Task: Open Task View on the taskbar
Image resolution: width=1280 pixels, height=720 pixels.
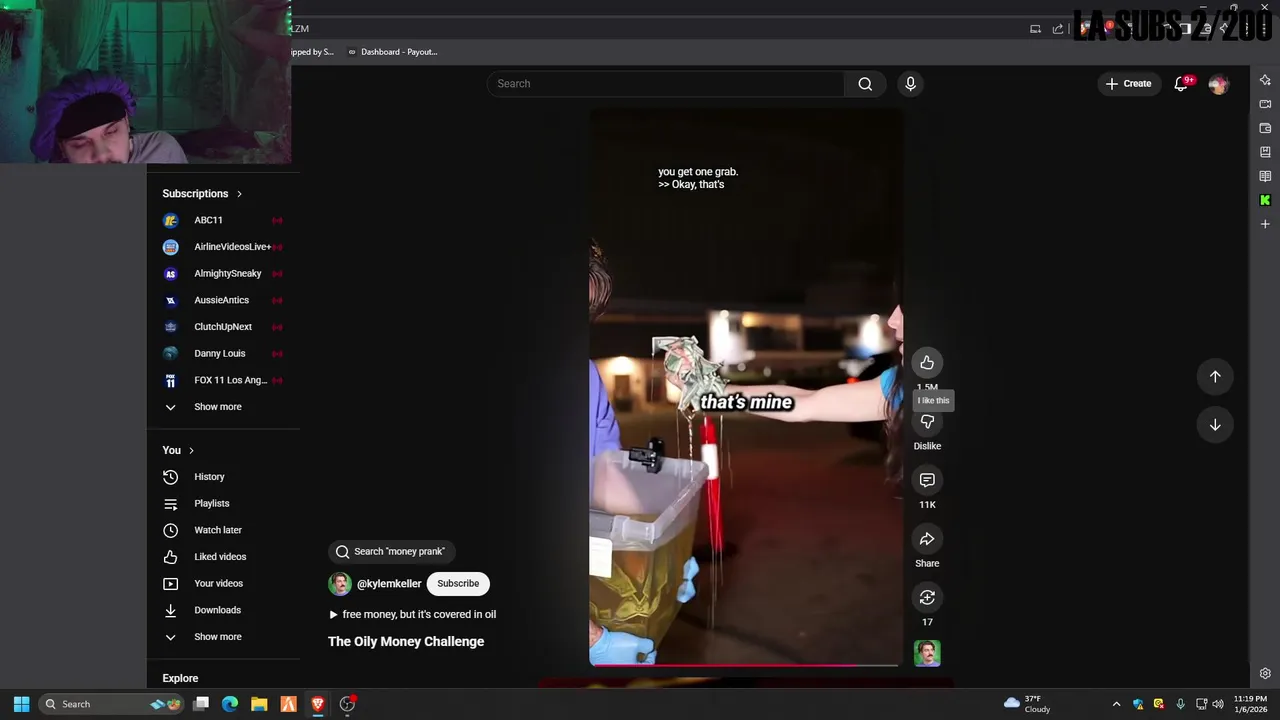Action: coord(201,704)
